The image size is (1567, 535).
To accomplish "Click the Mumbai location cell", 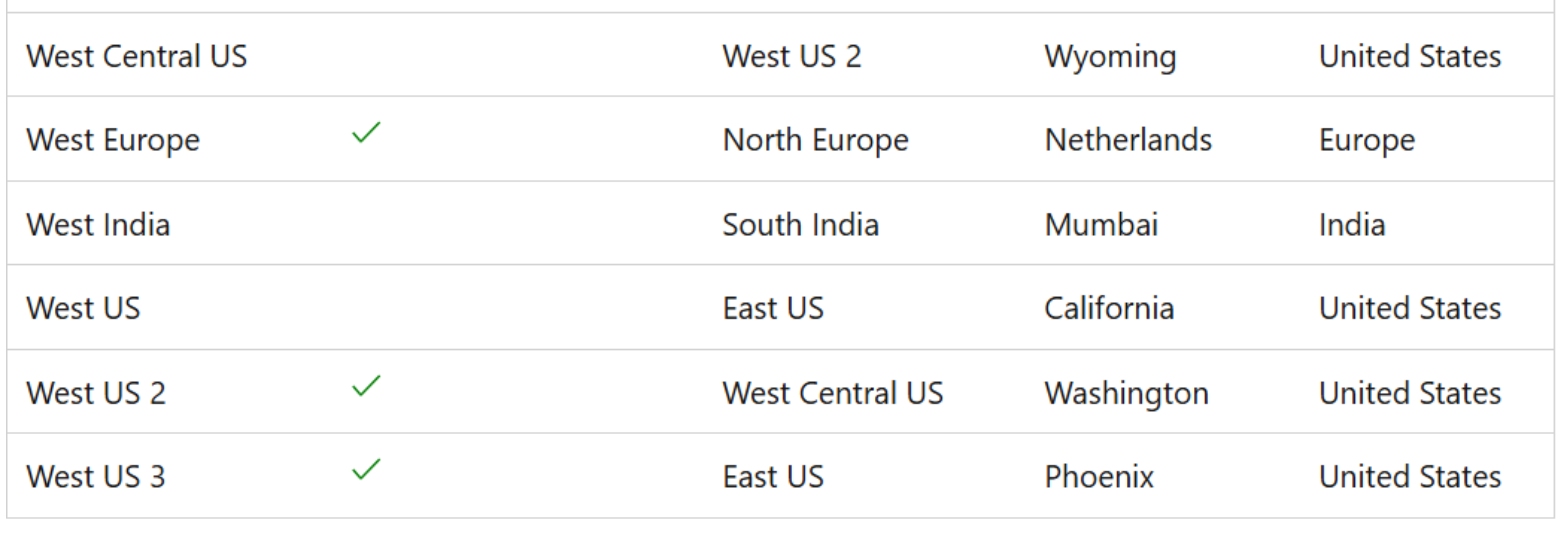I will [x=1101, y=224].
